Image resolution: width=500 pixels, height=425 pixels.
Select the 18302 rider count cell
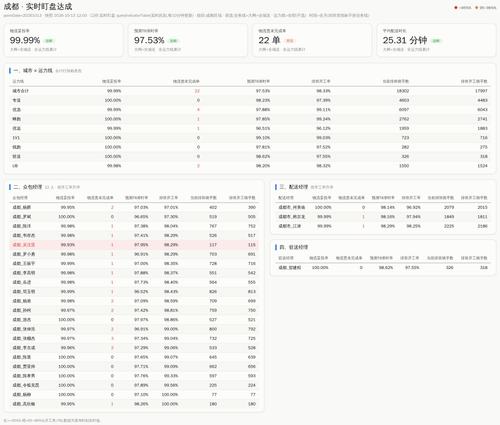pyautogui.click(x=403, y=91)
